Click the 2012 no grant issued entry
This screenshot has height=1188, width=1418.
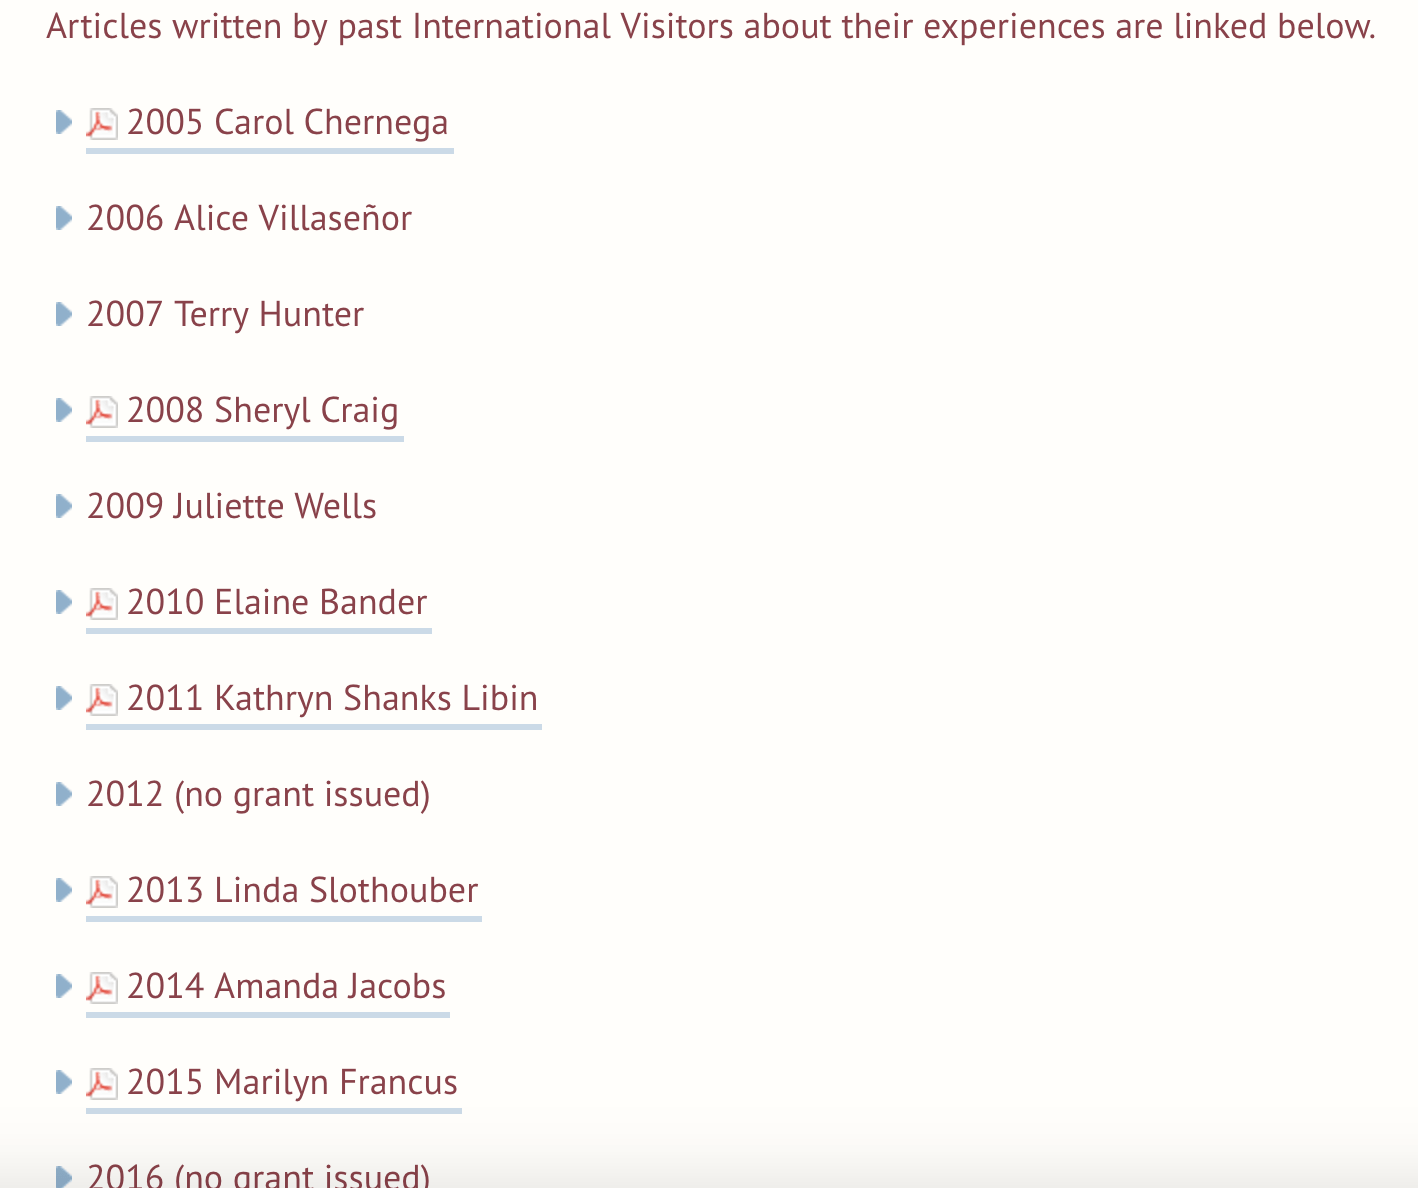click(x=258, y=795)
